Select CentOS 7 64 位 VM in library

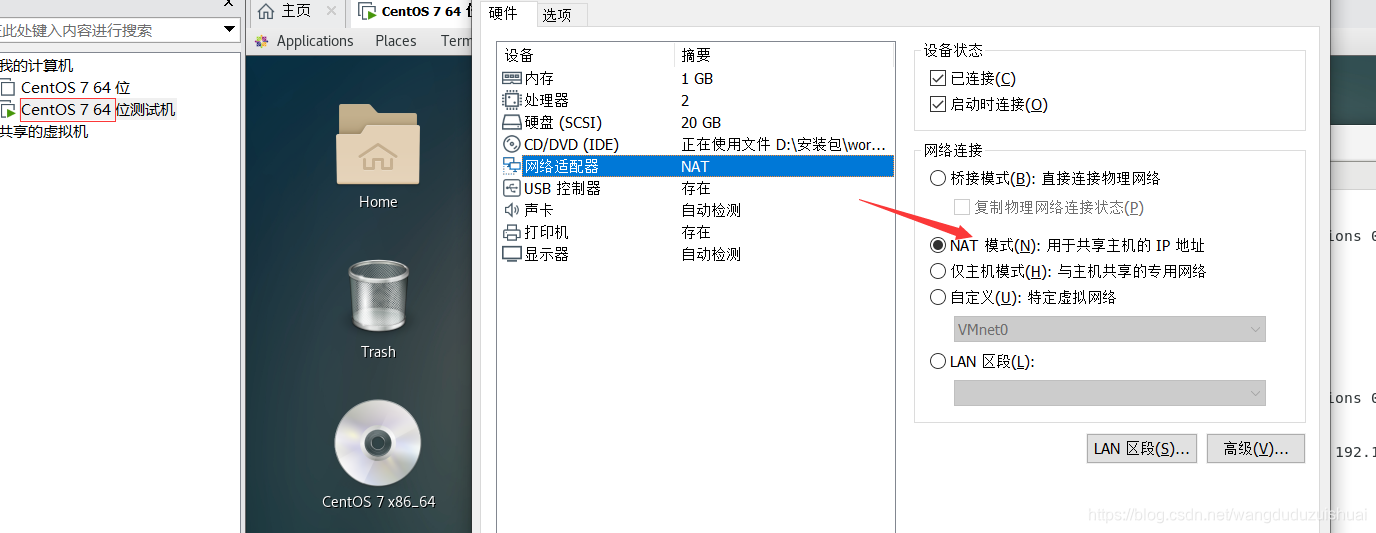[76, 88]
